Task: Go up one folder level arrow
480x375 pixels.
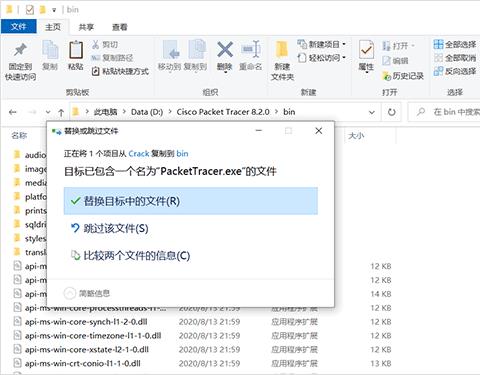Action: pyautogui.click(x=61, y=112)
